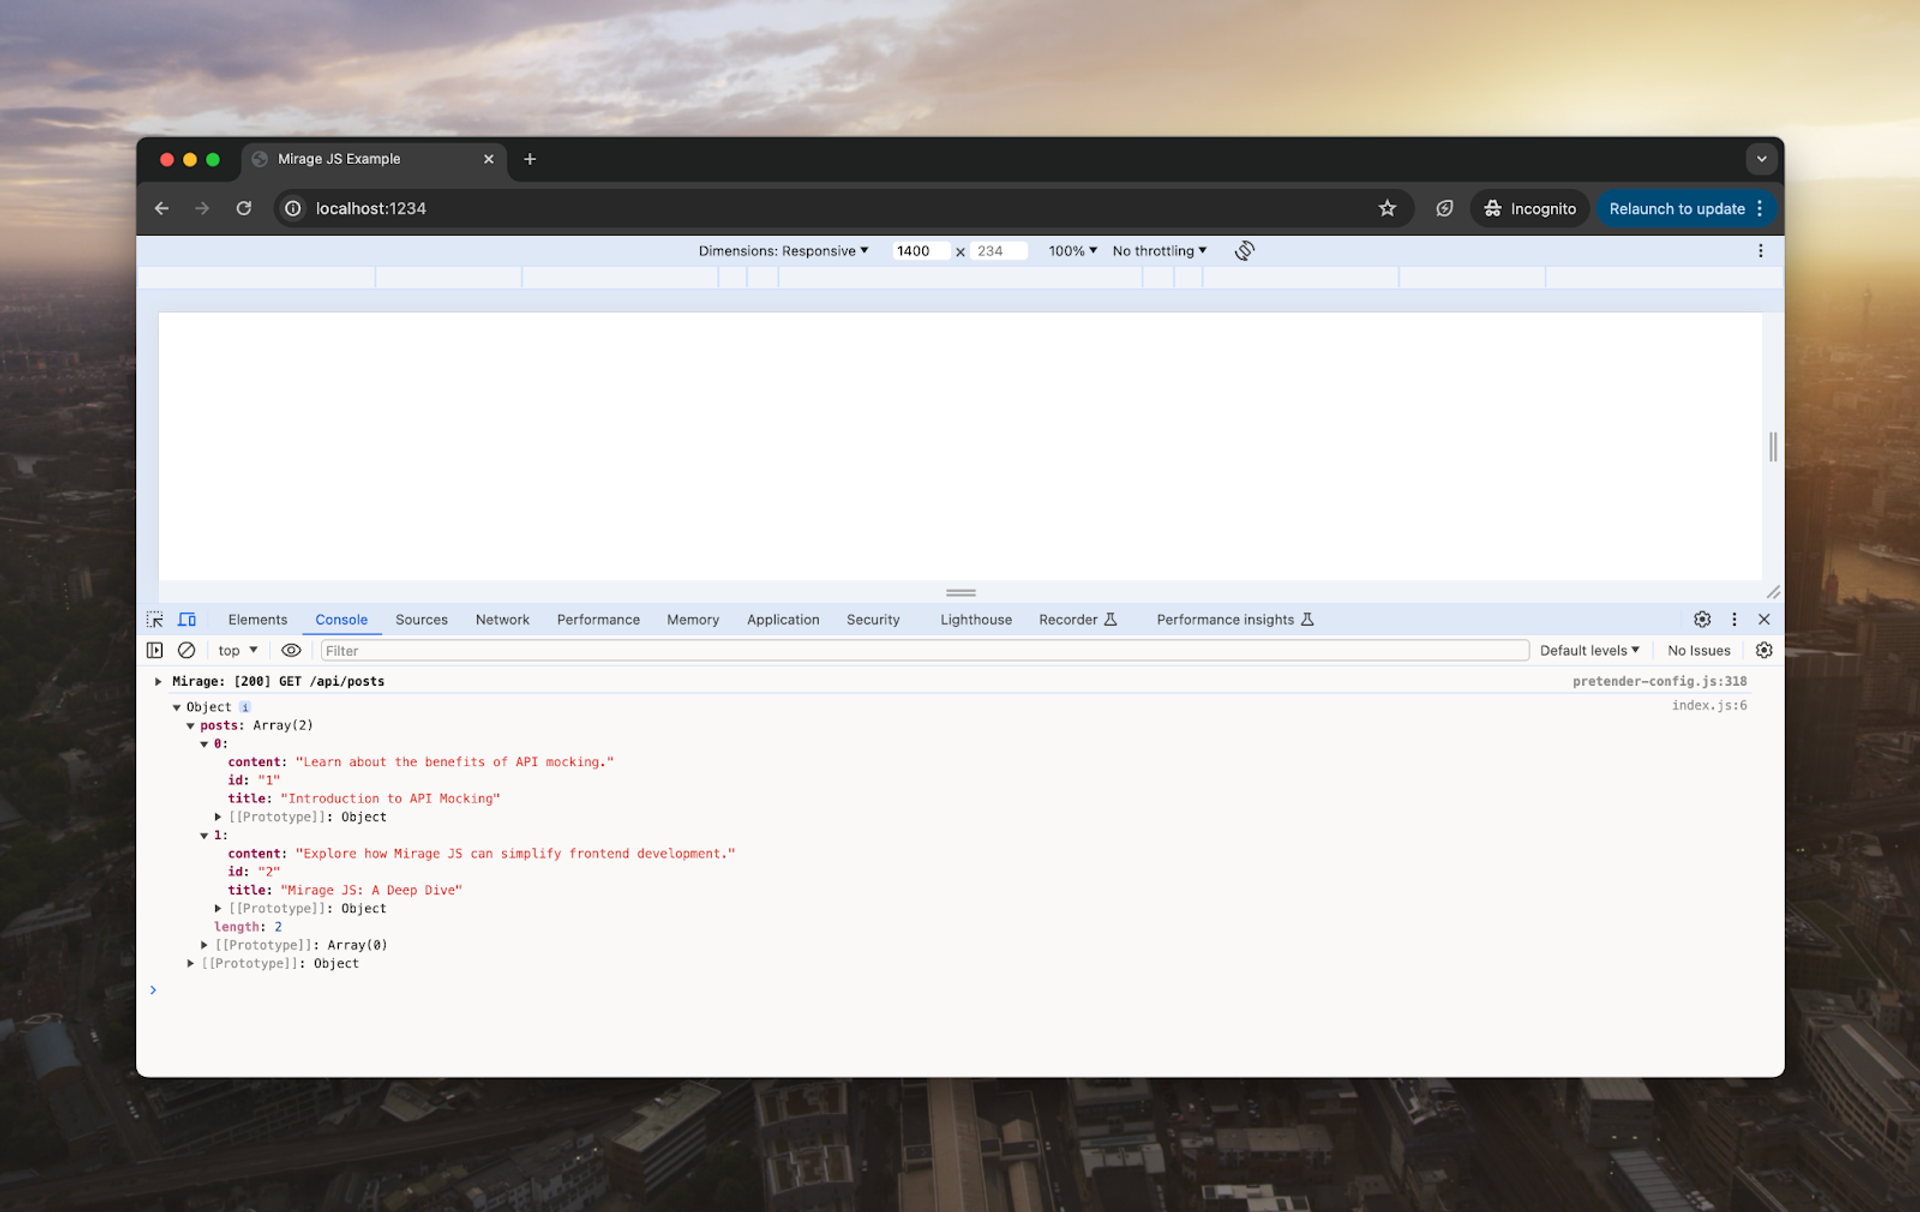The height and width of the screenshot is (1212, 1920).
Task: Switch to the Network tab
Action: (502, 620)
